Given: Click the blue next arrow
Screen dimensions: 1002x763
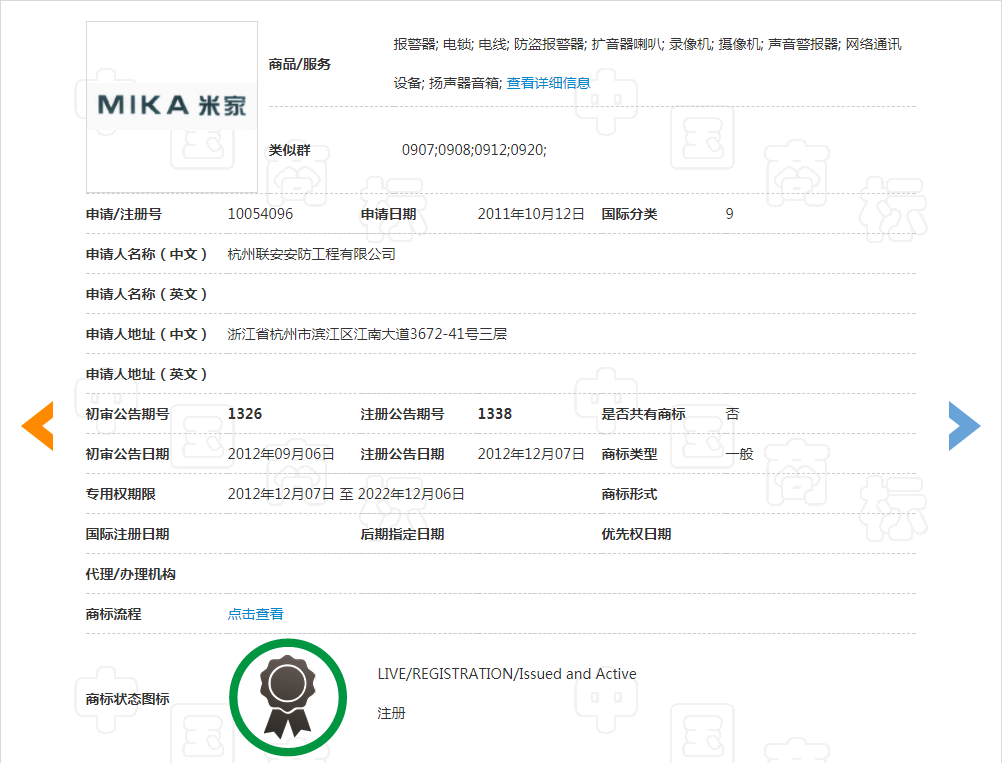Looking at the screenshot, I should click(x=964, y=425).
